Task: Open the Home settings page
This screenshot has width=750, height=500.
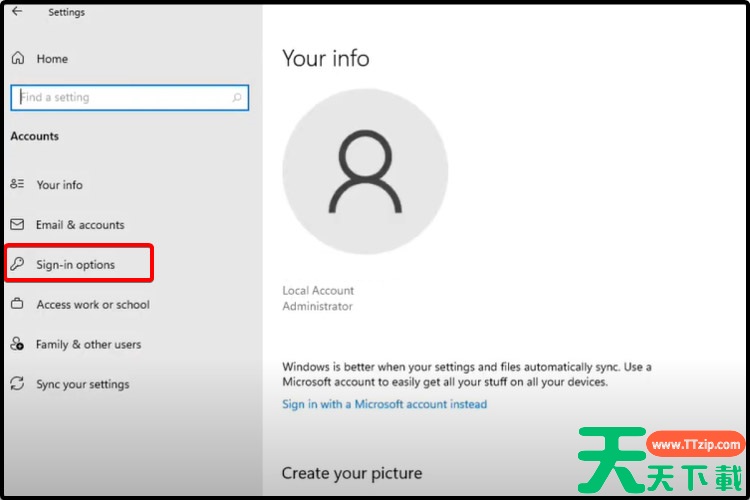Action: (52, 59)
